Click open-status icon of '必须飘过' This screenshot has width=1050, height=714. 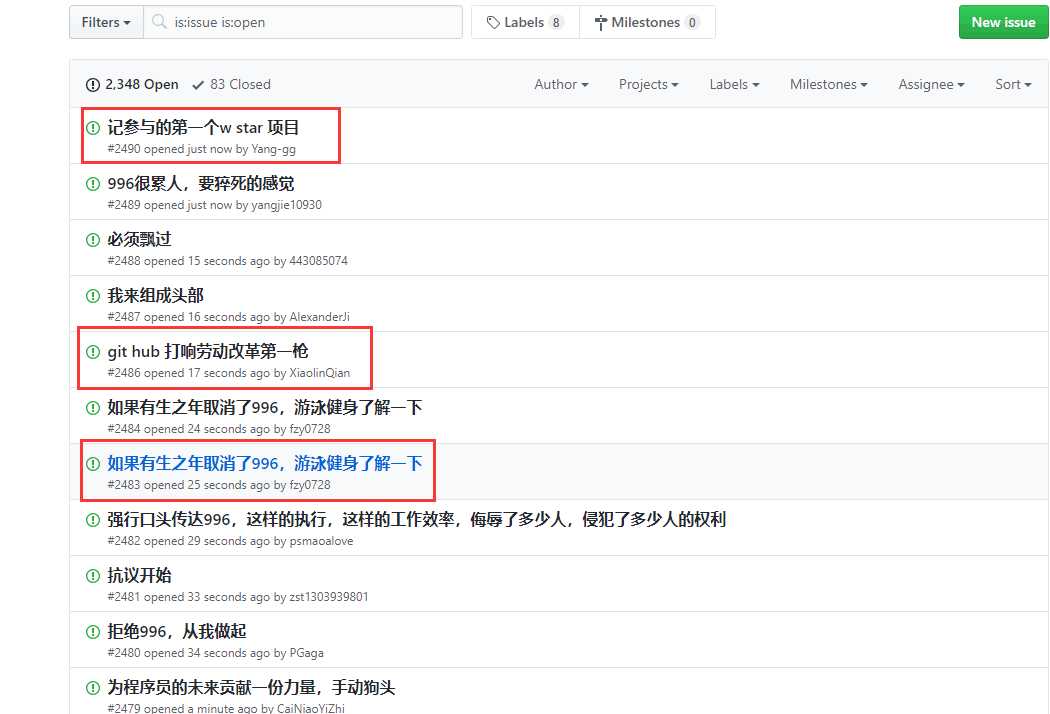93,240
